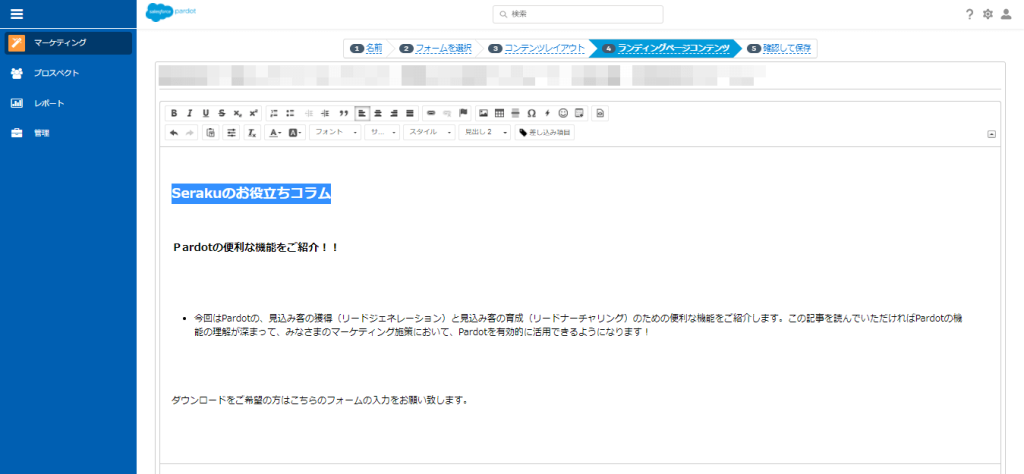Click the bulleted 今回はPardotの paragraph
Viewport: 1024px width, 474px height.
[x=579, y=324]
